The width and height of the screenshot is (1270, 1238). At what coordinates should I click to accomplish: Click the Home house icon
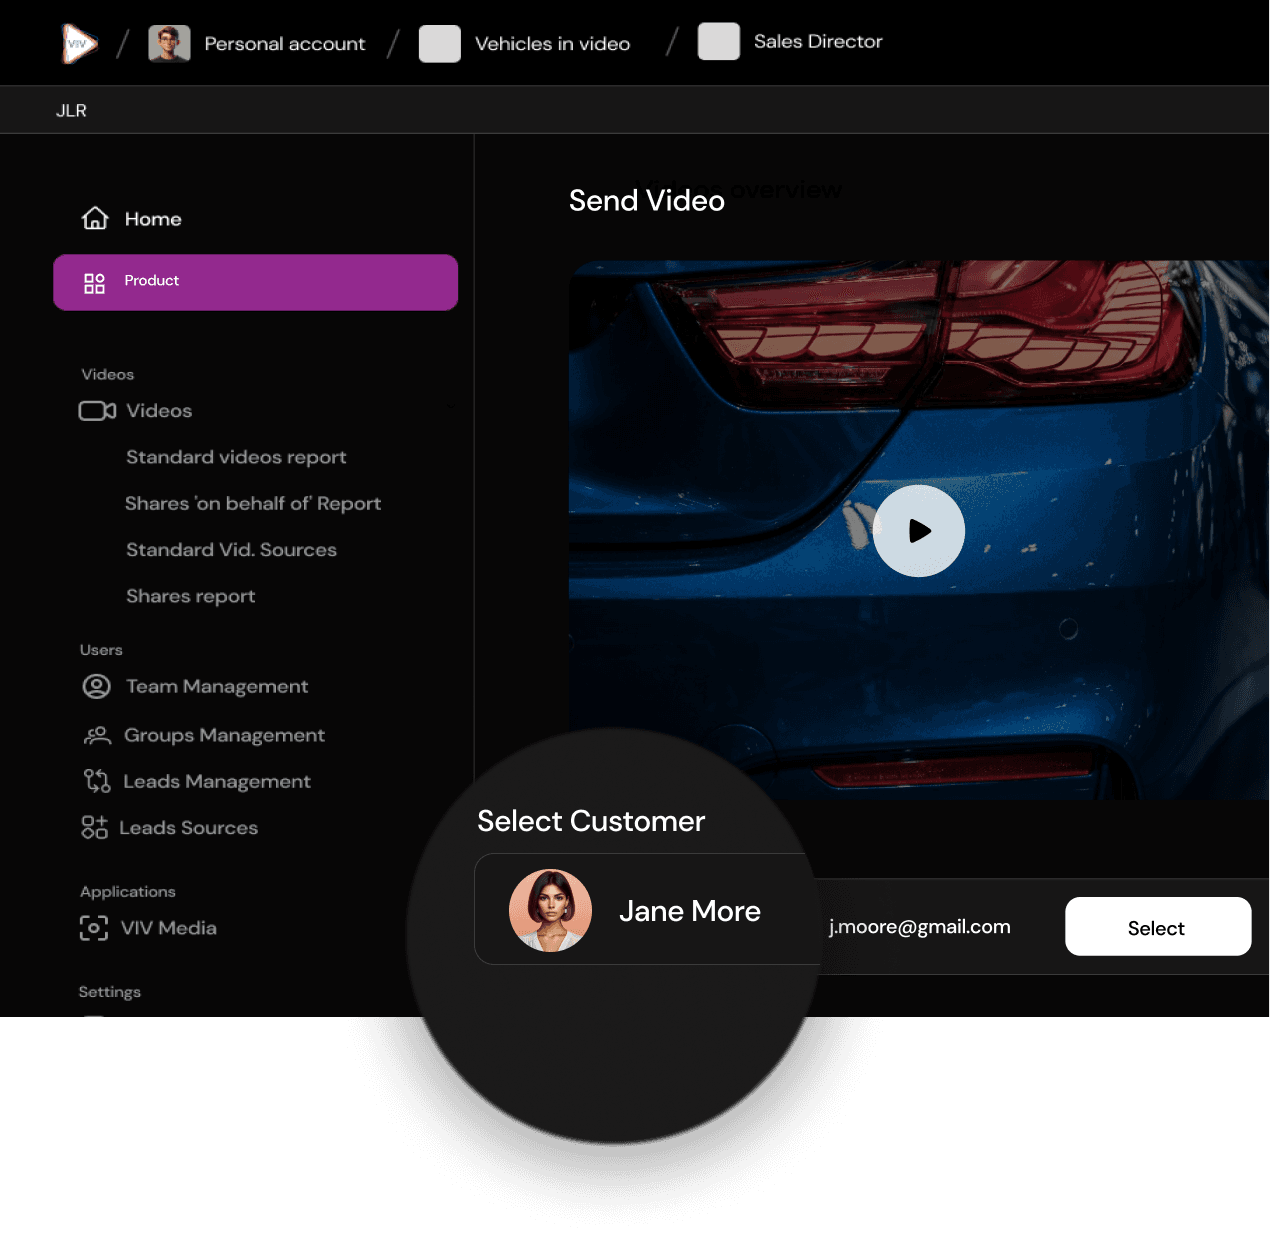pyautogui.click(x=95, y=218)
